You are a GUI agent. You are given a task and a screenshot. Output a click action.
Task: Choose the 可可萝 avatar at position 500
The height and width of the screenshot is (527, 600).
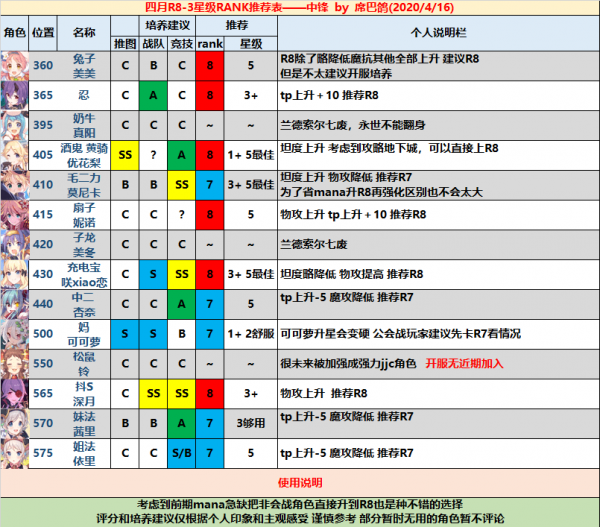click(x=14, y=333)
